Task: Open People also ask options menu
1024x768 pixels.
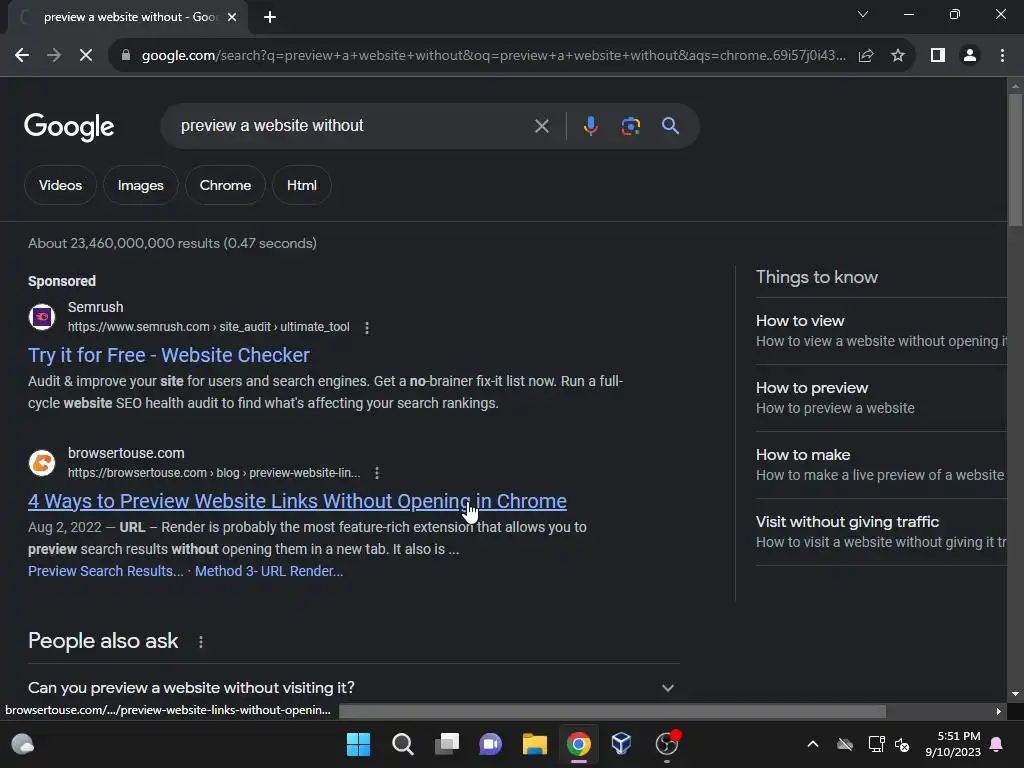Action: (200, 642)
